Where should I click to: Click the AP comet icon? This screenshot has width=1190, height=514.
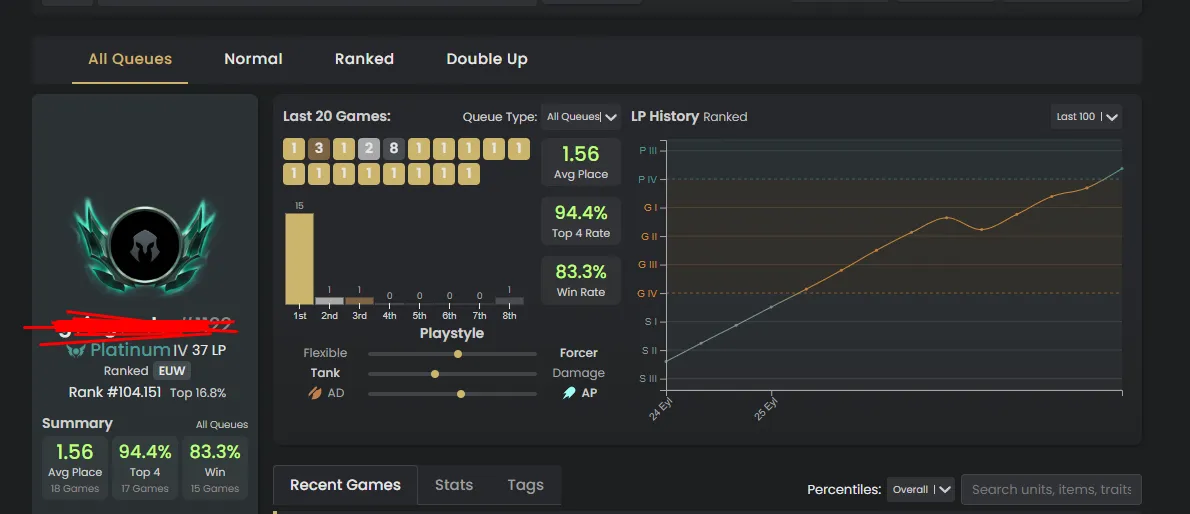point(569,393)
